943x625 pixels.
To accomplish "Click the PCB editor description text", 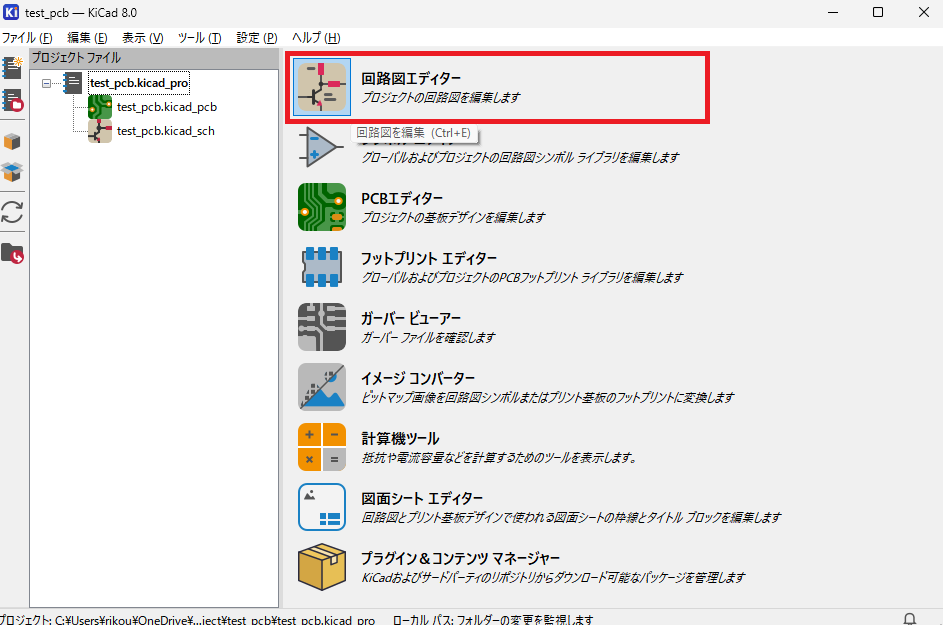I will (x=453, y=218).
